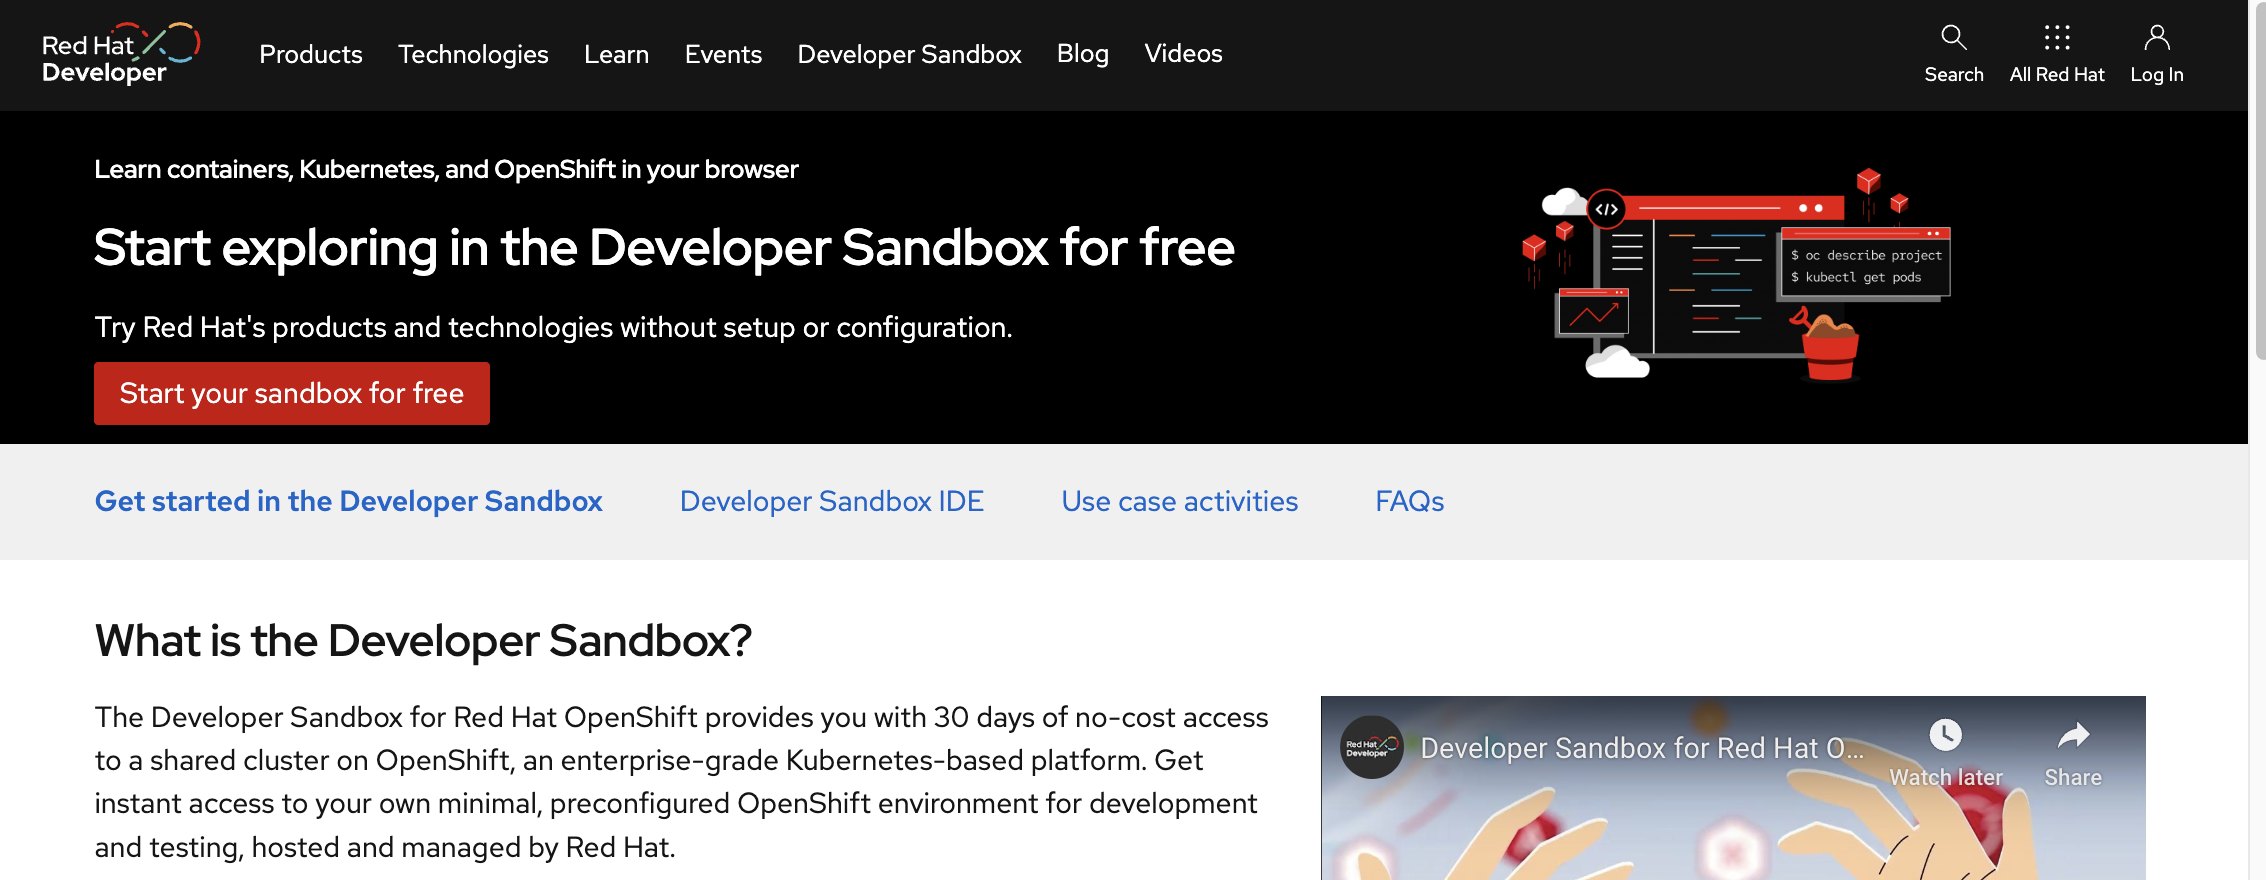Click Start your sandbox for free button
Viewport: 2266px width, 880px height.
click(x=292, y=393)
